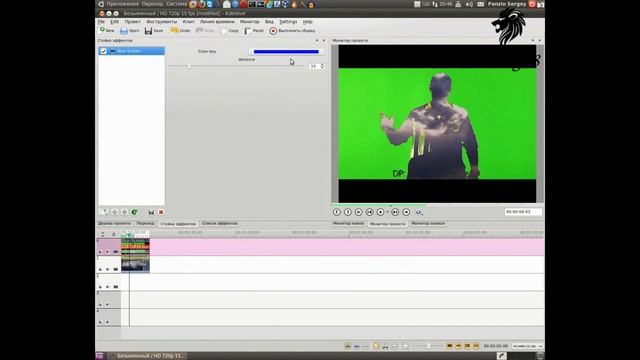Click the set zone start monitor button
The width and height of the screenshot is (640, 360).
click(x=337, y=212)
